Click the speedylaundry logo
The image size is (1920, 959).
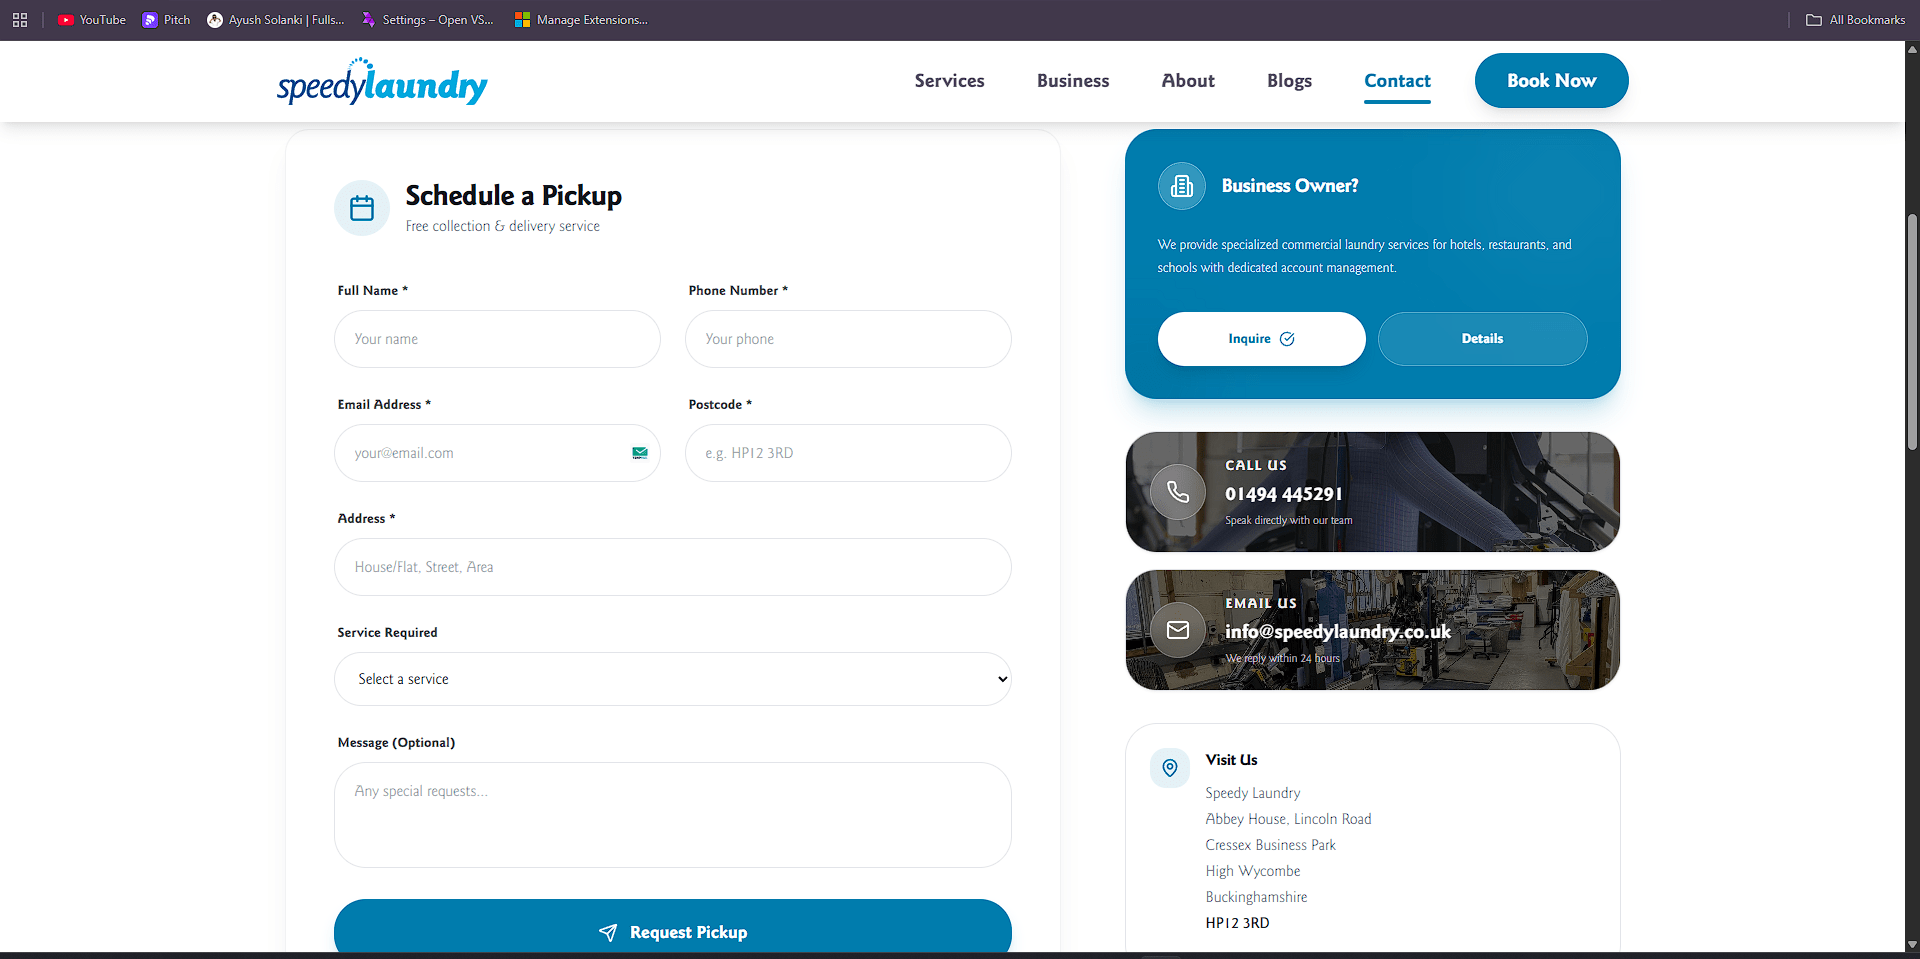(382, 82)
